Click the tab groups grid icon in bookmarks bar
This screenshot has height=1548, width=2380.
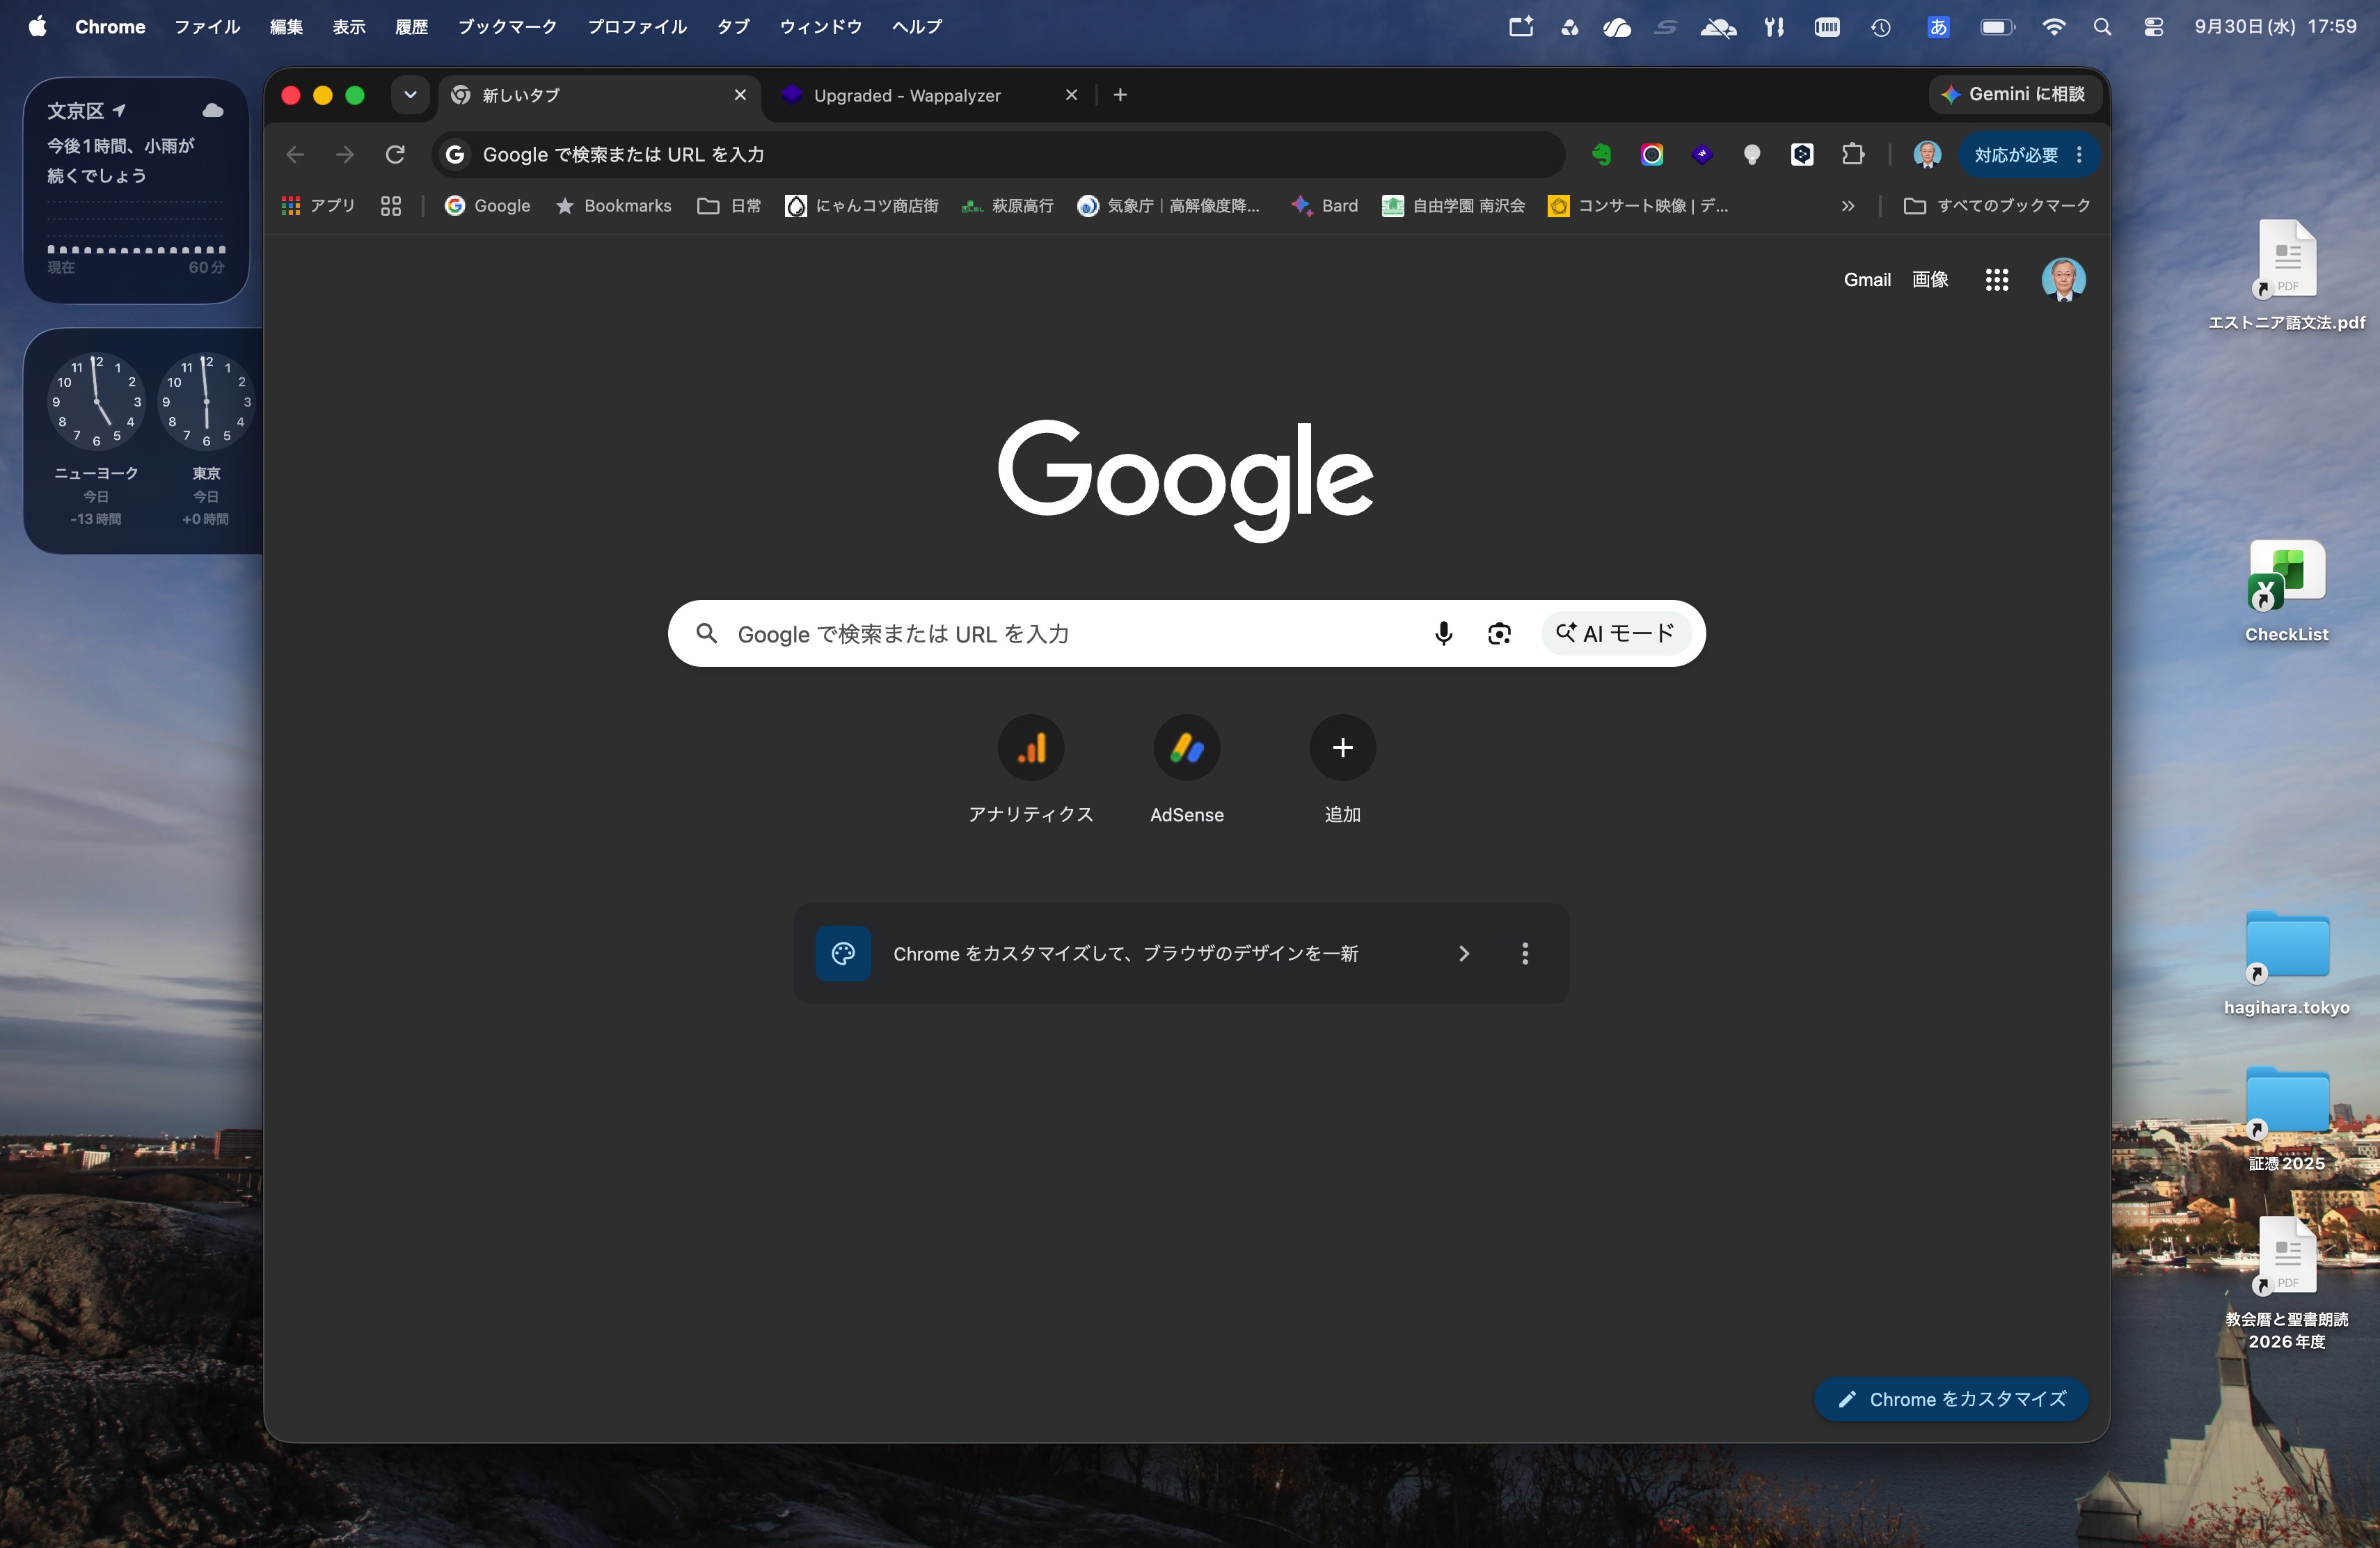click(x=391, y=206)
